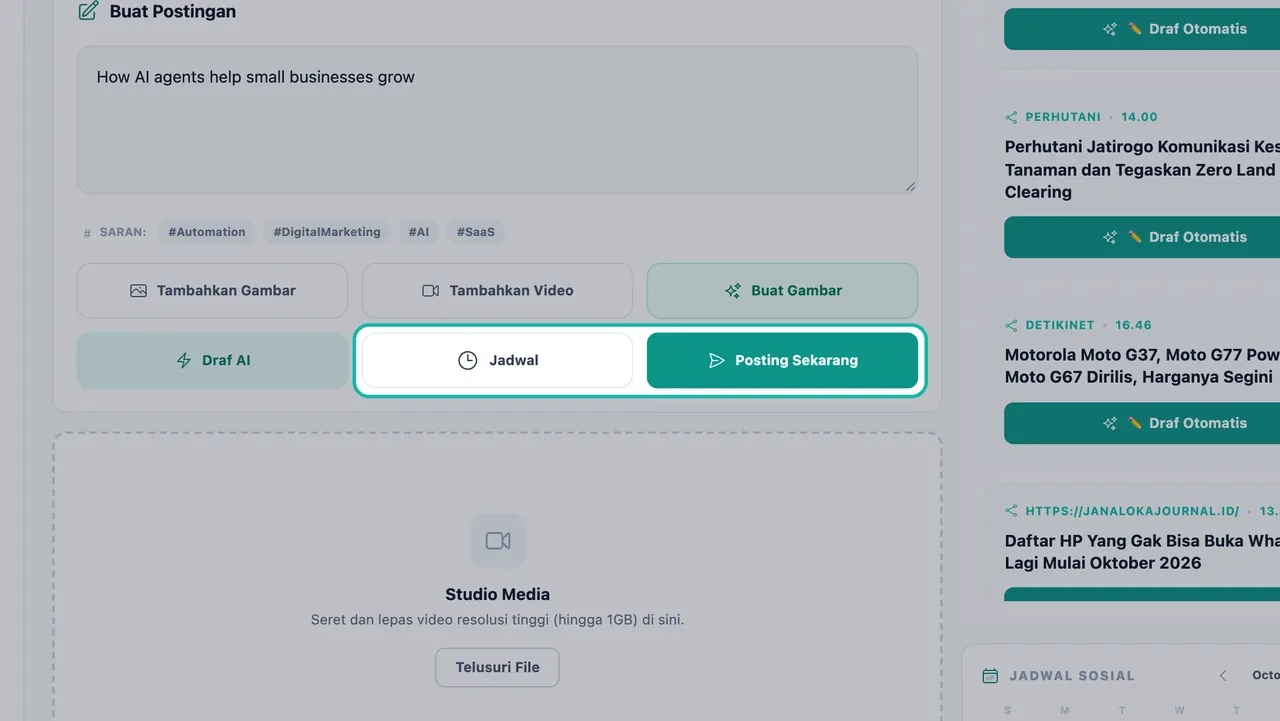Click the Telusuri File button
The height and width of the screenshot is (721, 1280).
[x=497, y=667]
